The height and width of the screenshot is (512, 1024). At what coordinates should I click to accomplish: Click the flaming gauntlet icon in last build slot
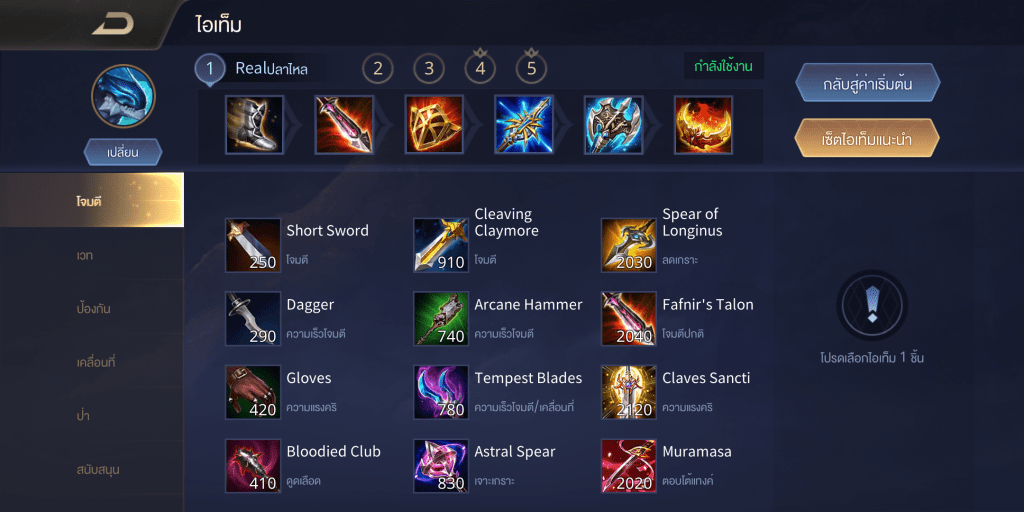tap(703, 125)
